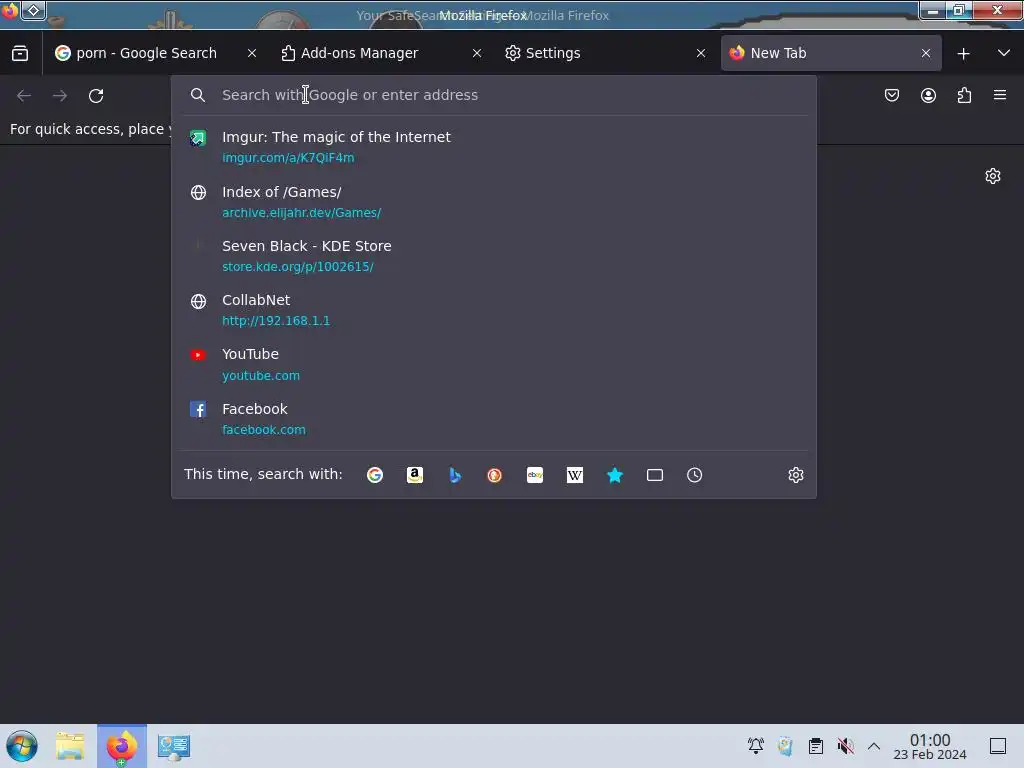Screen dimensions: 1024x768
Task: Expand the hidden tray icons arrow
Action: tap(874, 746)
